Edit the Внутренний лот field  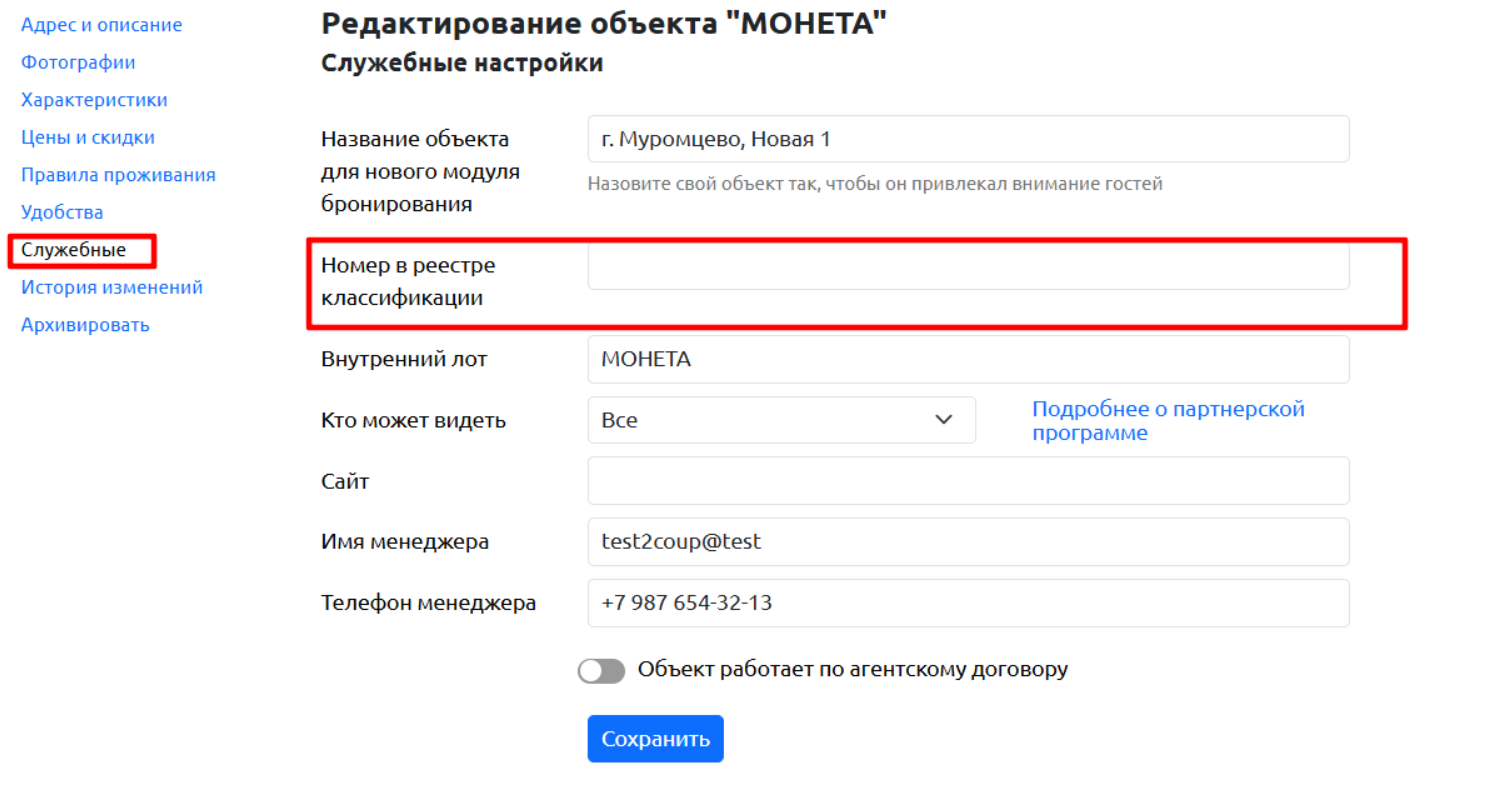[968, 359]
